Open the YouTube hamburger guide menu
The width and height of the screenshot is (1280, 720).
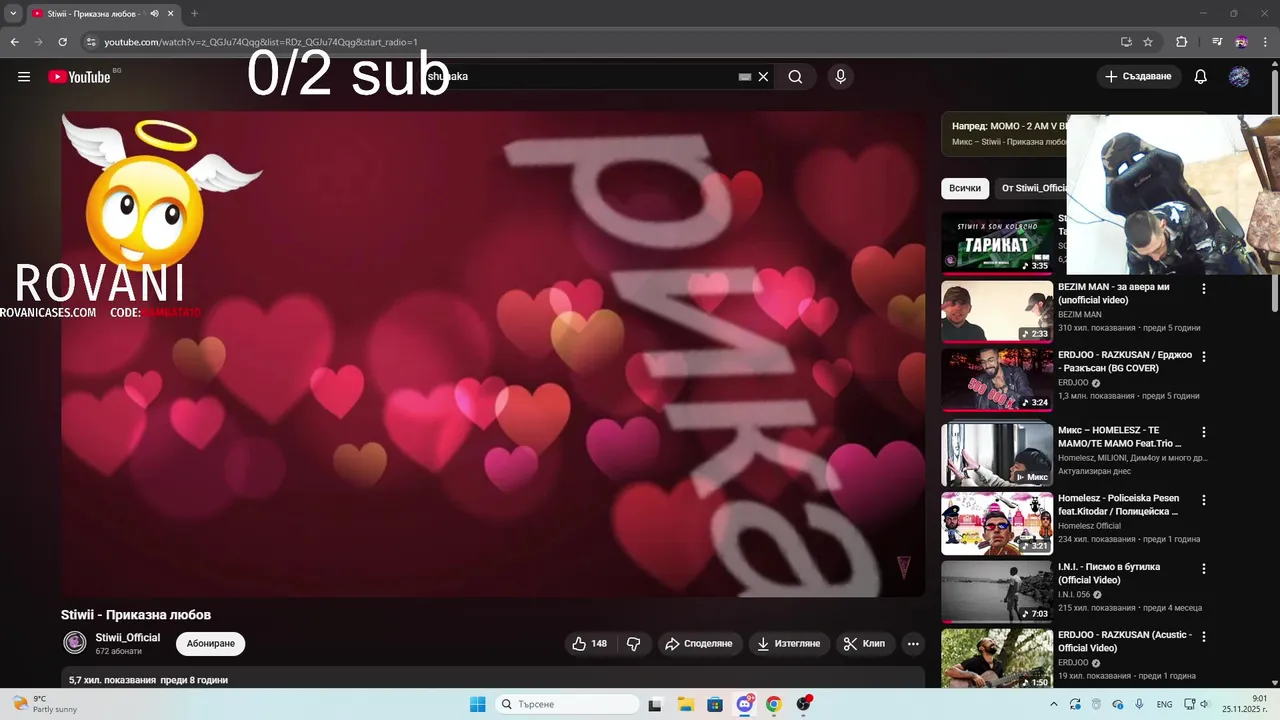[24, 77]
